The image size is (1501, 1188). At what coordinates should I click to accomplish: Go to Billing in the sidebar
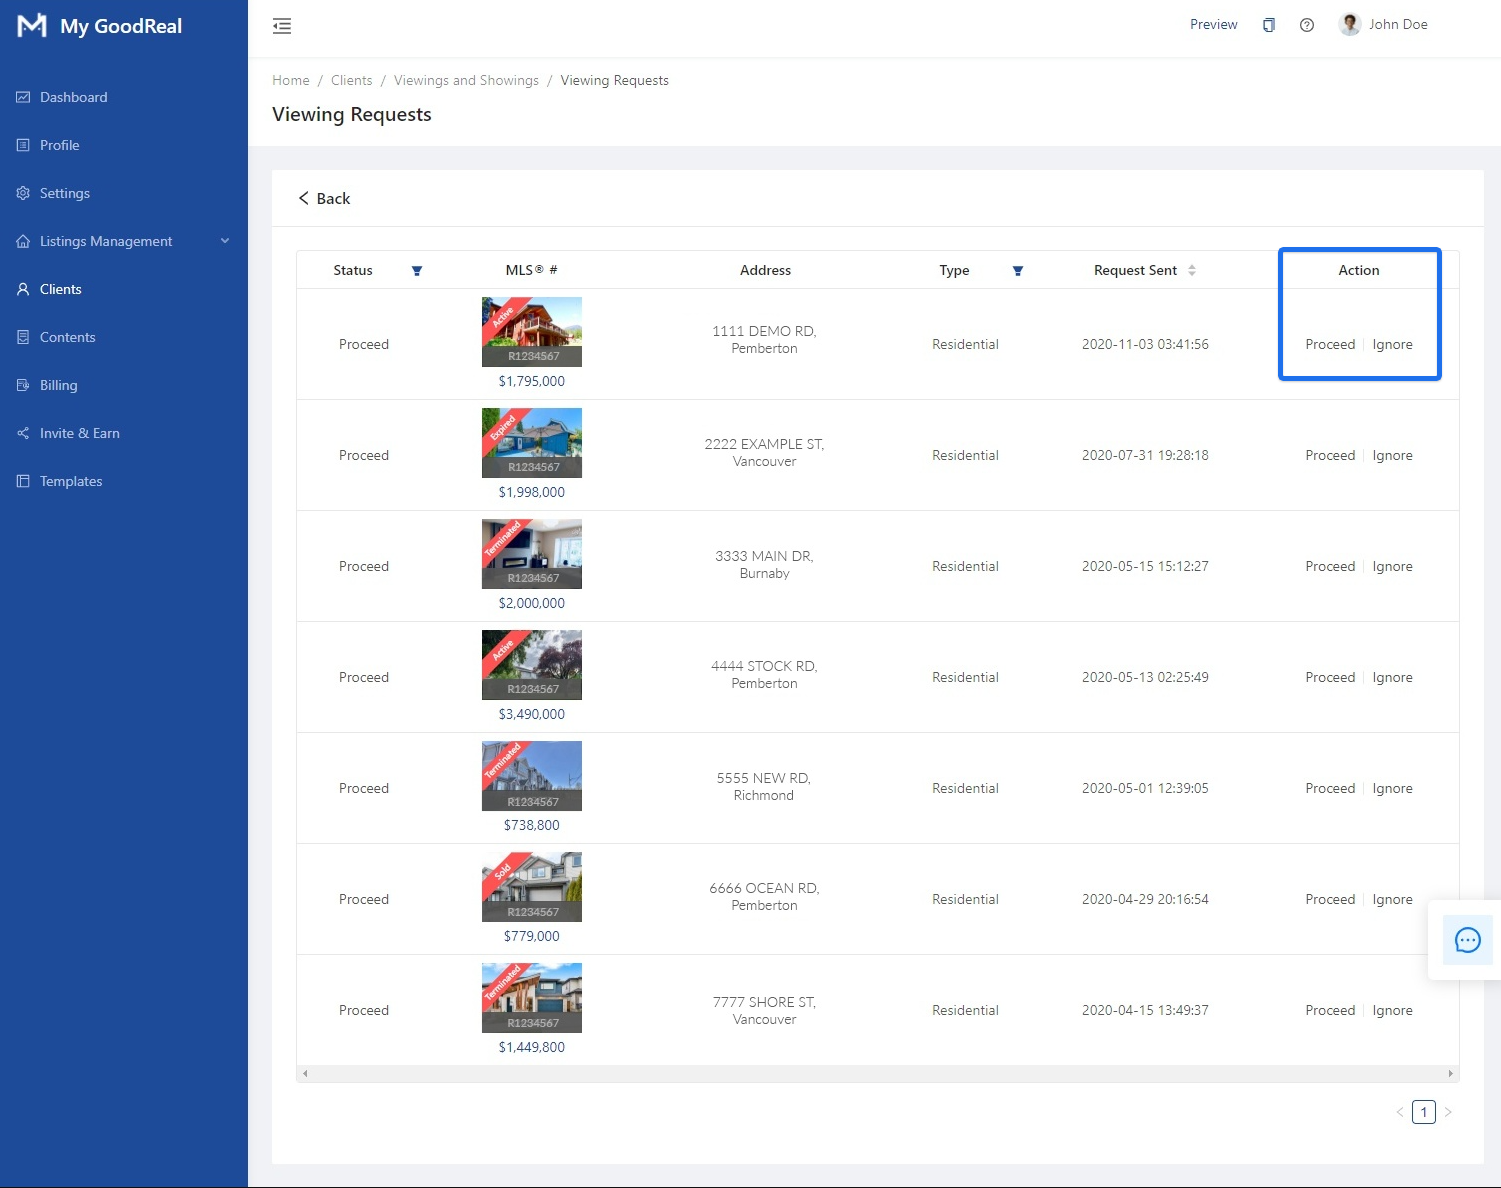click(x=58, y=385)
